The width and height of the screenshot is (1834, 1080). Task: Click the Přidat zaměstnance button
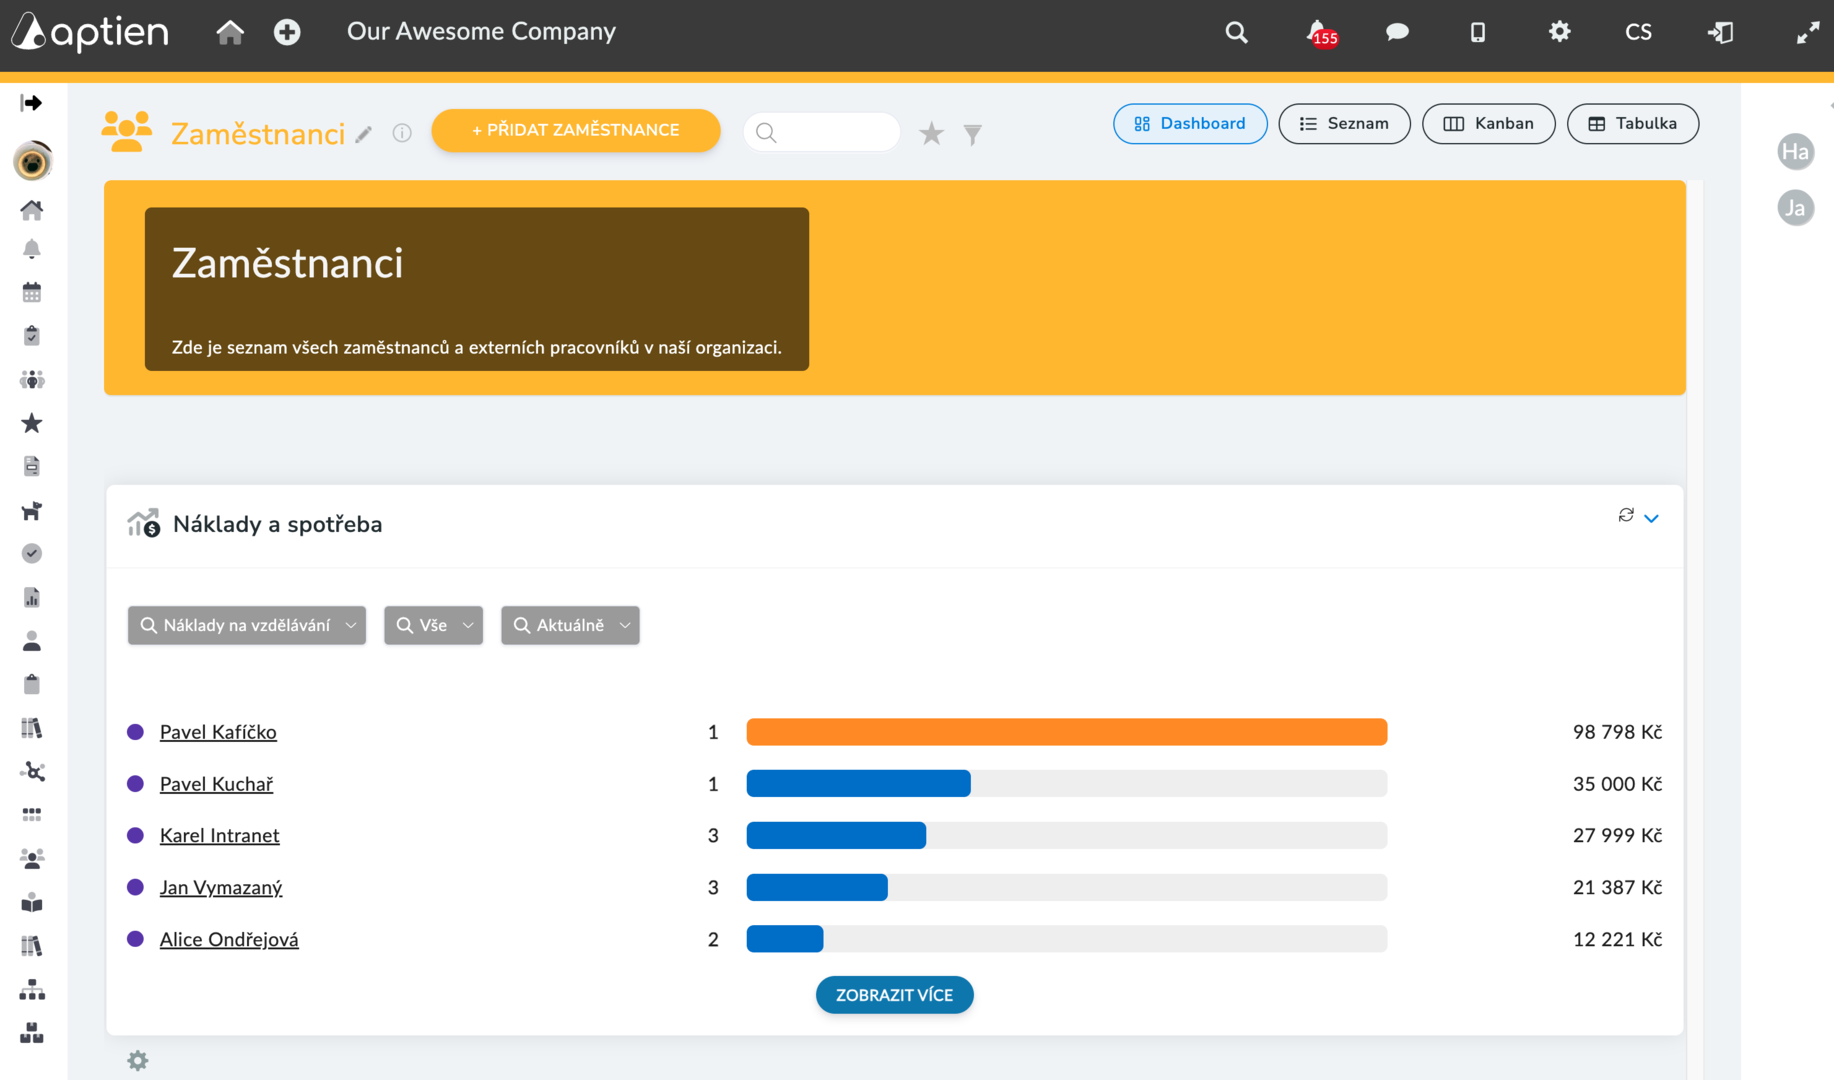(576, 130)
